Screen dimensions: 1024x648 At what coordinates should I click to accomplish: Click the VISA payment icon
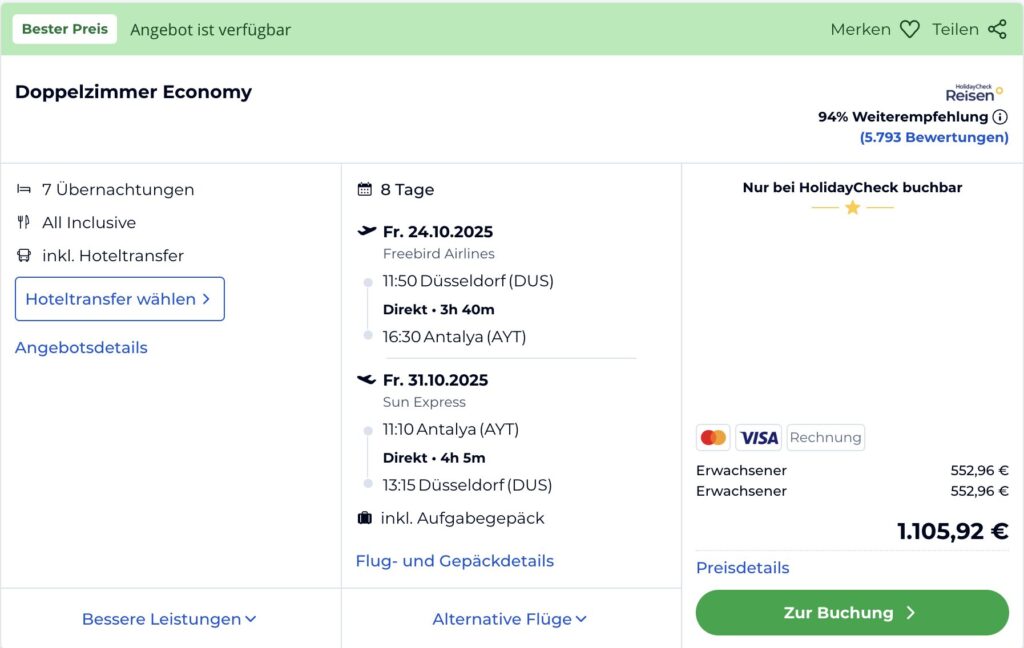759,437
